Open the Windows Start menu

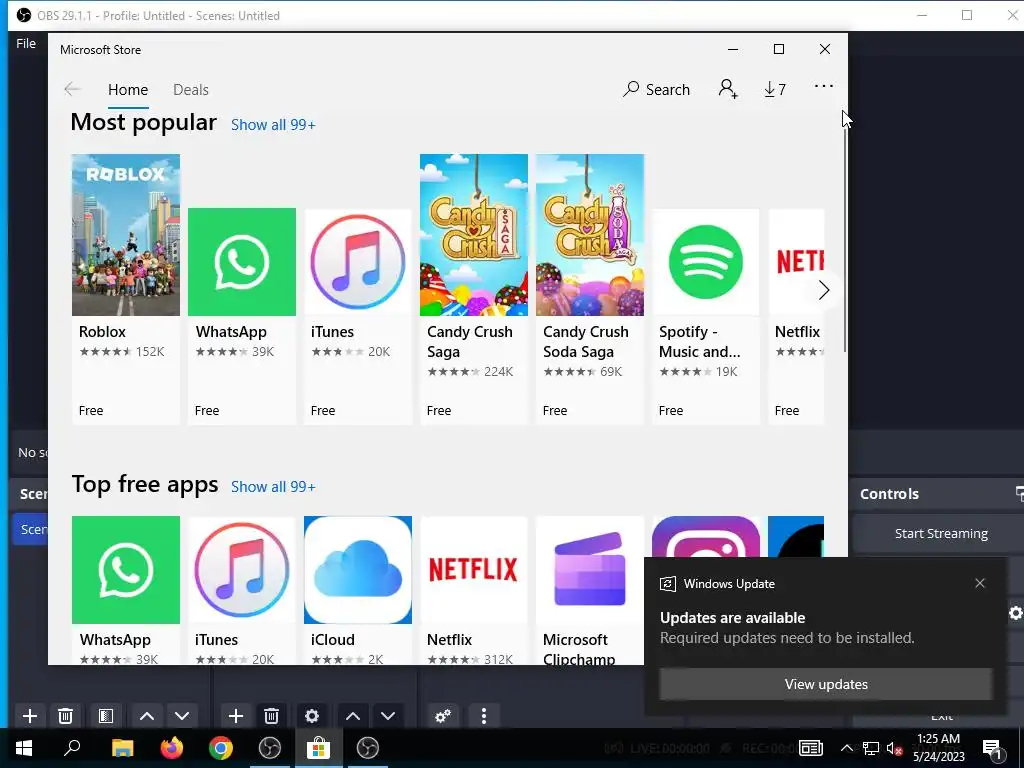pos(24,748)
